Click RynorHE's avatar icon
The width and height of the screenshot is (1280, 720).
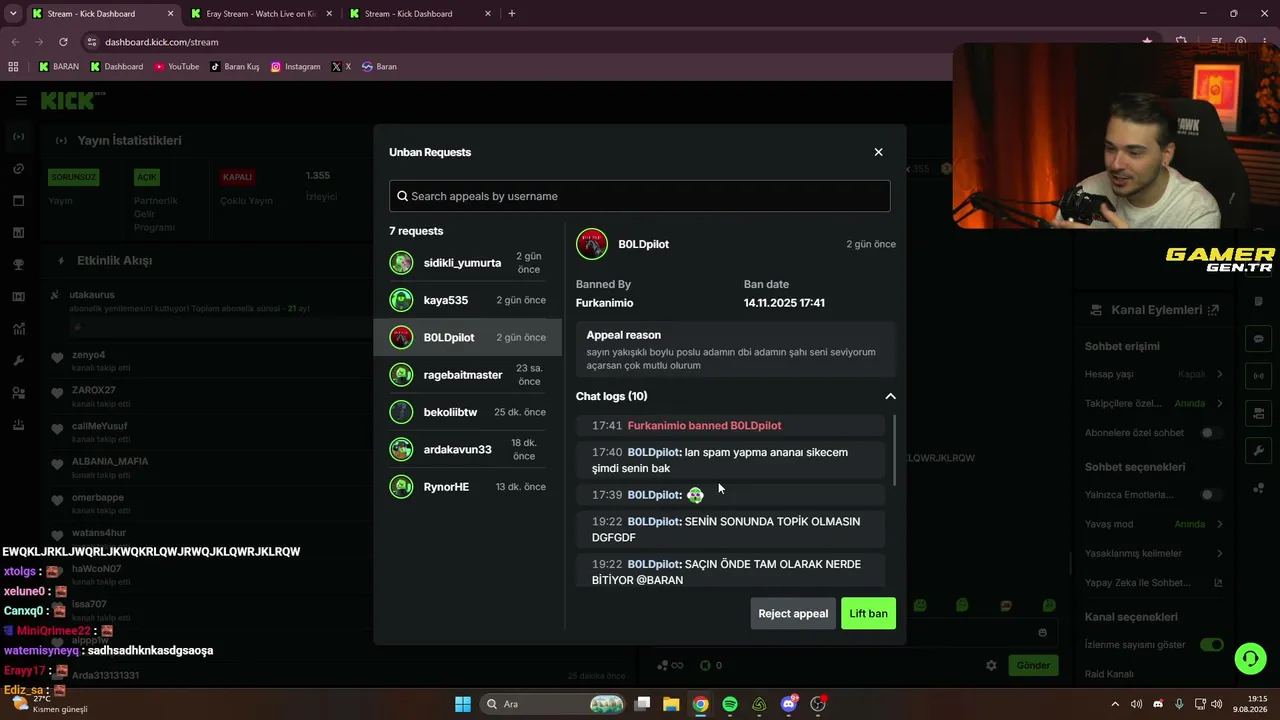coord(401,487)
